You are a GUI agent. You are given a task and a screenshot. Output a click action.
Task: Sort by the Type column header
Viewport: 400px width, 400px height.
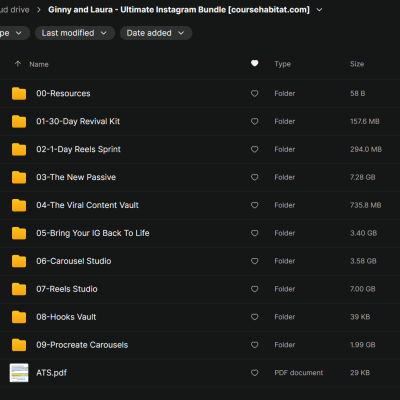coord(283,64)
